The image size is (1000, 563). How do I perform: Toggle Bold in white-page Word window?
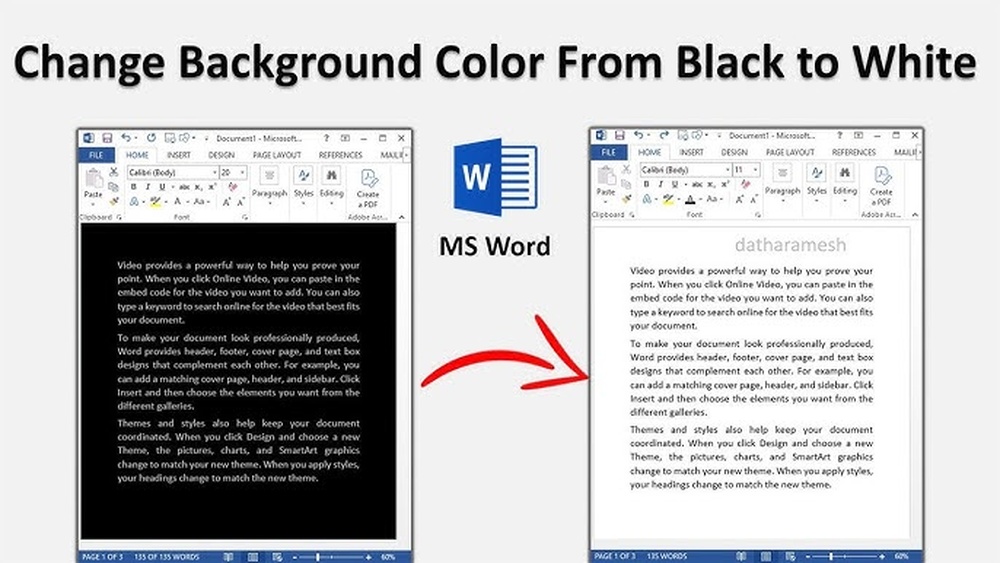[x=646, y=184]
